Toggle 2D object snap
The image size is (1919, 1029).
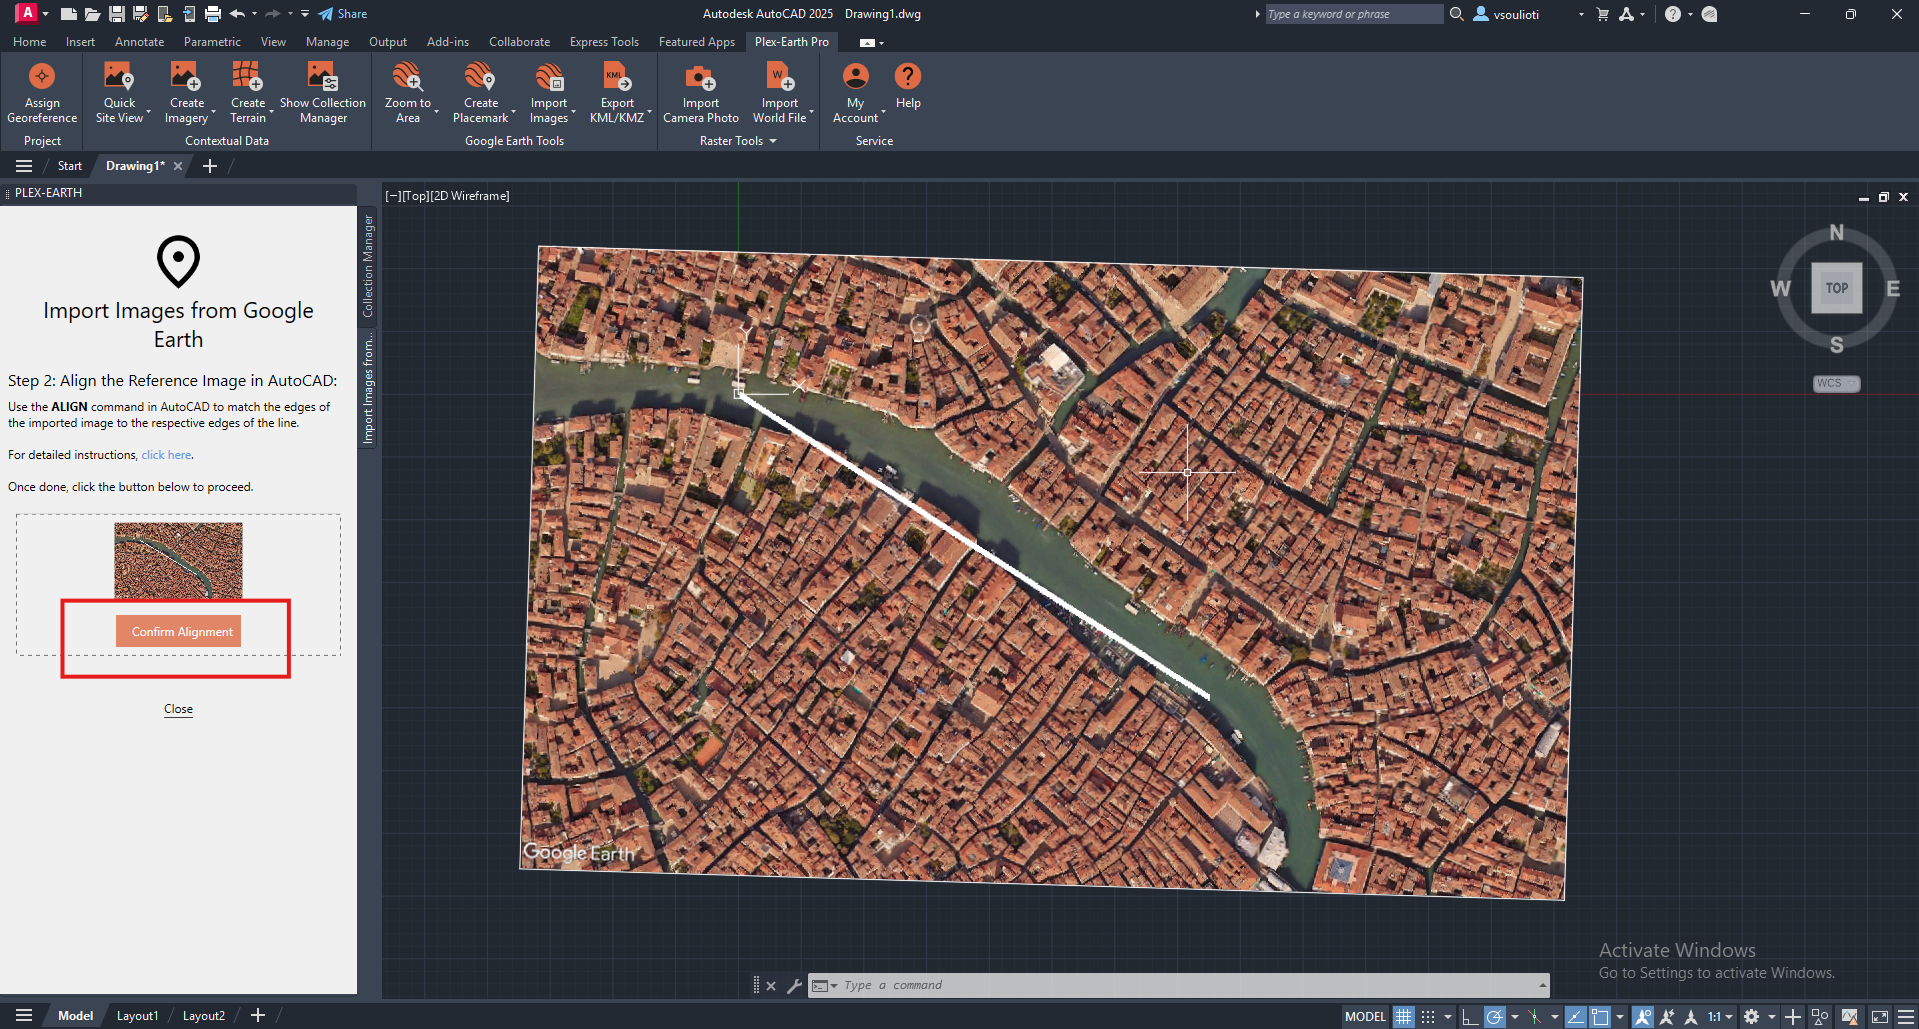coord(1600,1016)
